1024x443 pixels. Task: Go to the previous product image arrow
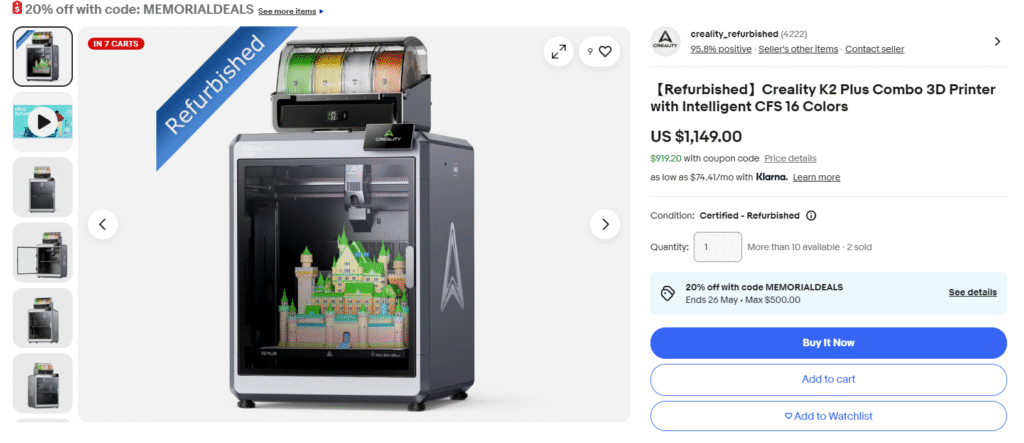tap(103, 225)
